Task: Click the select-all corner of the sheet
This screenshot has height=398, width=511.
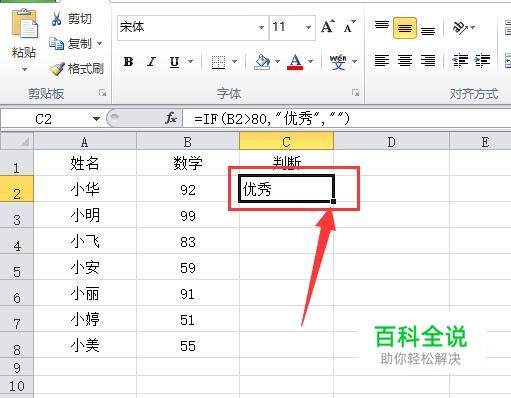Action: tap(17, 141)
